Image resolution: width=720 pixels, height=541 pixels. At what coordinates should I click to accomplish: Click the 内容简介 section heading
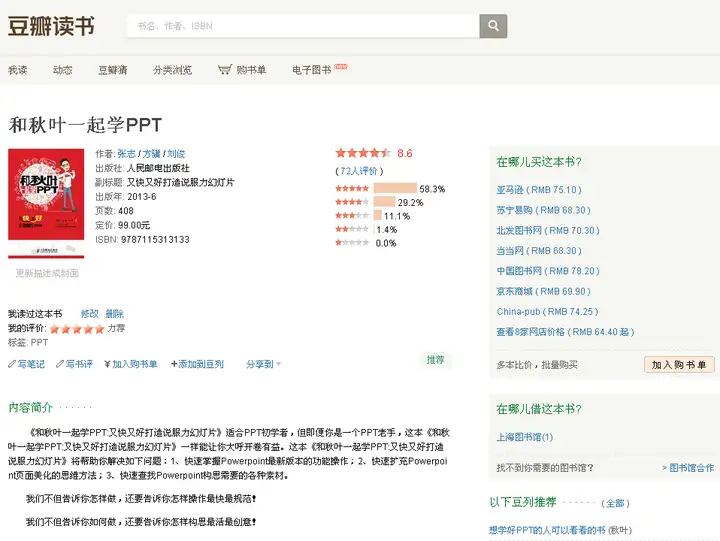pyautogui.click(x=31, y=407)
